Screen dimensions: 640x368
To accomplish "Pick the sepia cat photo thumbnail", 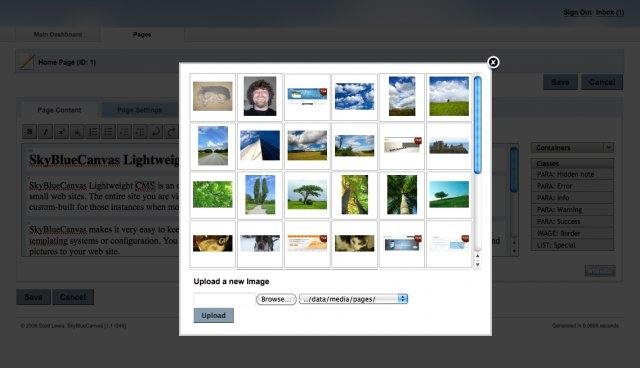I will click(354, 244).
